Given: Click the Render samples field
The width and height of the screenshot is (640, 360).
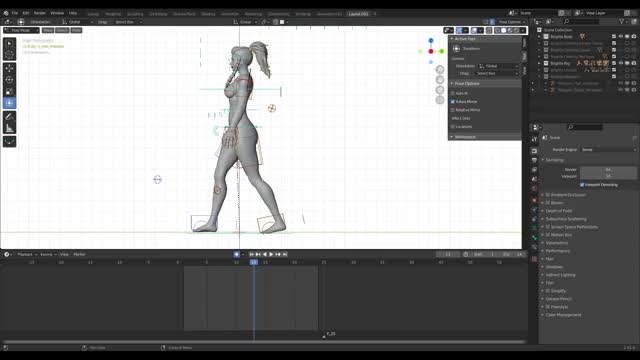Looking at the screenshot, I should pyautogui.click(x=608, y=170).
